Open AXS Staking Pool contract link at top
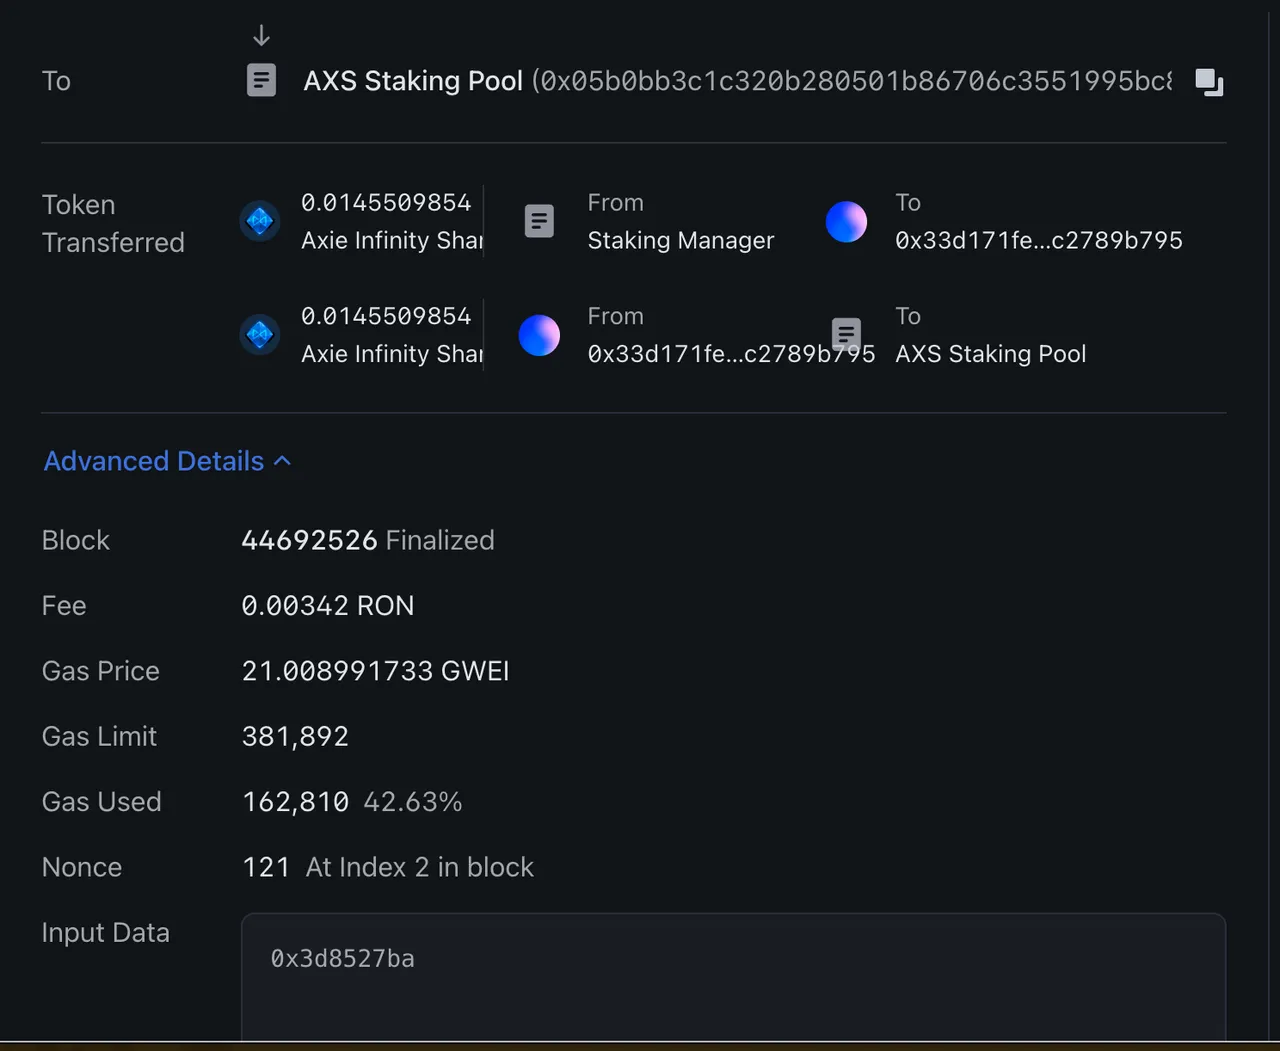This screenshot has width=1280, height=1051. click(x=413, y=81)
